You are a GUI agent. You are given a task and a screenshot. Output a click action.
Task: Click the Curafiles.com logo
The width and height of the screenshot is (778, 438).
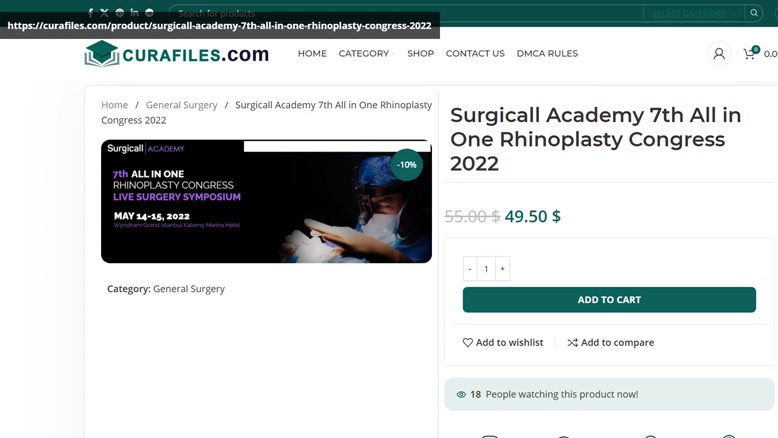(x=177, y=54)
